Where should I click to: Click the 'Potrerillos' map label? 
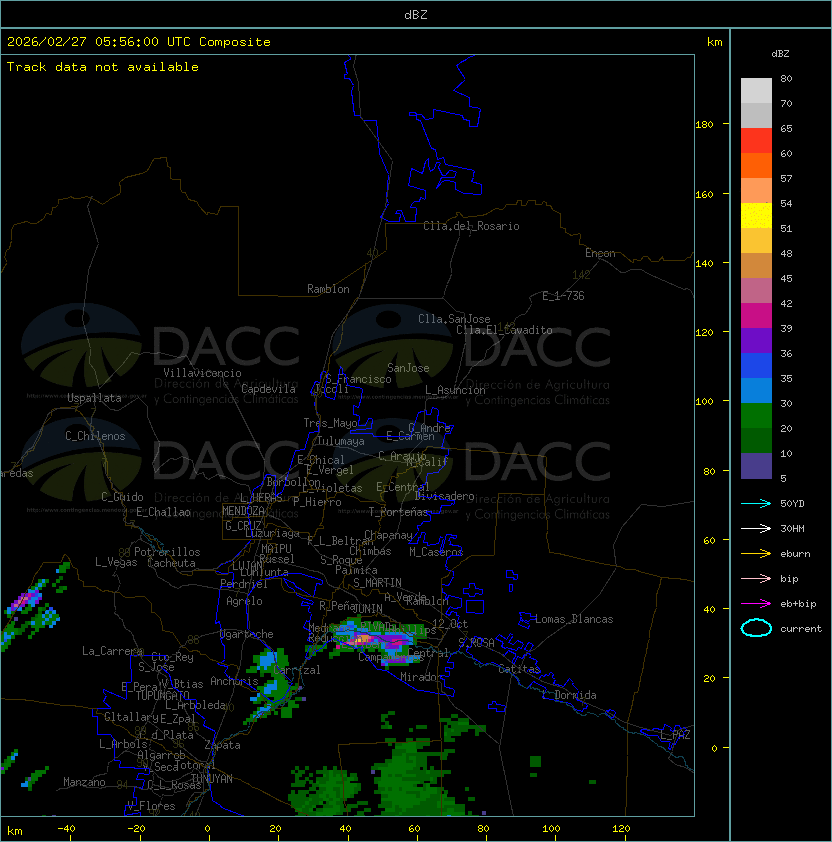[x=167, y=552]
